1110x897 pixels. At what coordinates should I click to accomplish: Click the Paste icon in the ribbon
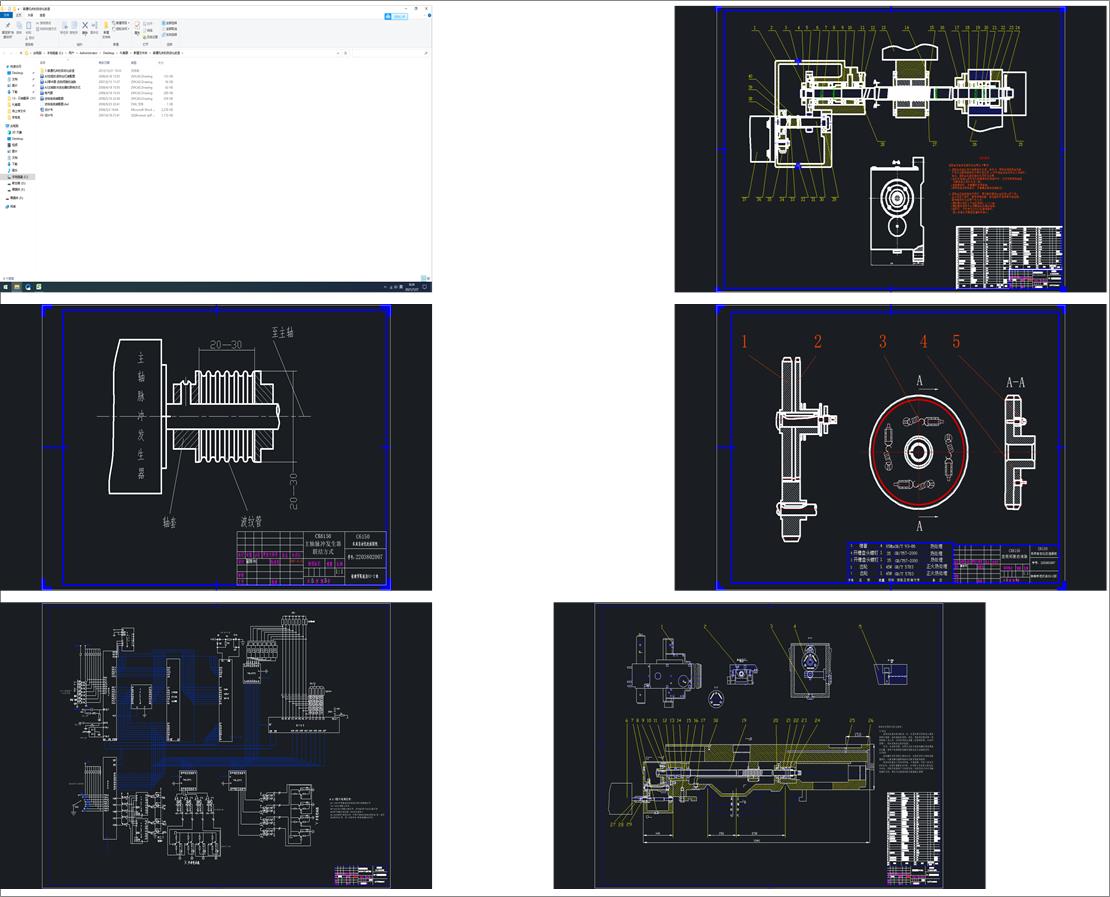tap(28, 25)
